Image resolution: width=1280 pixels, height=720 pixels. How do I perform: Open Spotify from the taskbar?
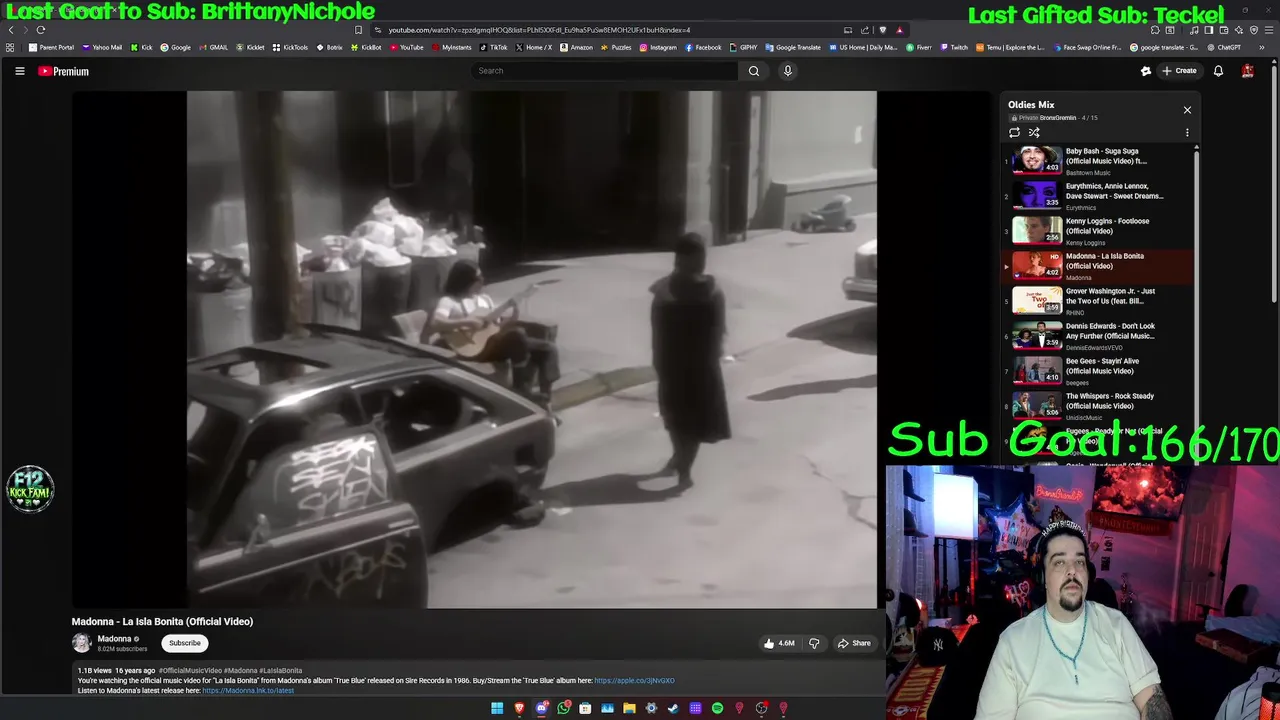[717, 708]
